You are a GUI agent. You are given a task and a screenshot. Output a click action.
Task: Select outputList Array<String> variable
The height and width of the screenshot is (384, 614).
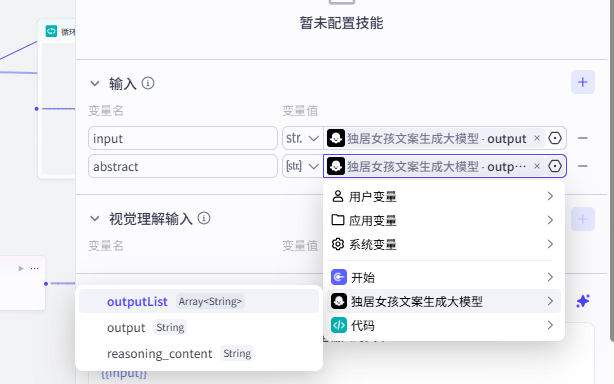pos(199,301)
